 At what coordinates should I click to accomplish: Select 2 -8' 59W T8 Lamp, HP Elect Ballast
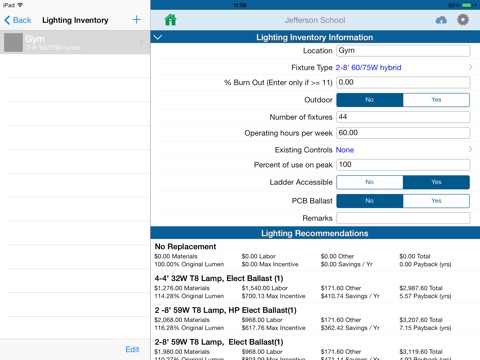pyautogui.click(x=315, y=319)
